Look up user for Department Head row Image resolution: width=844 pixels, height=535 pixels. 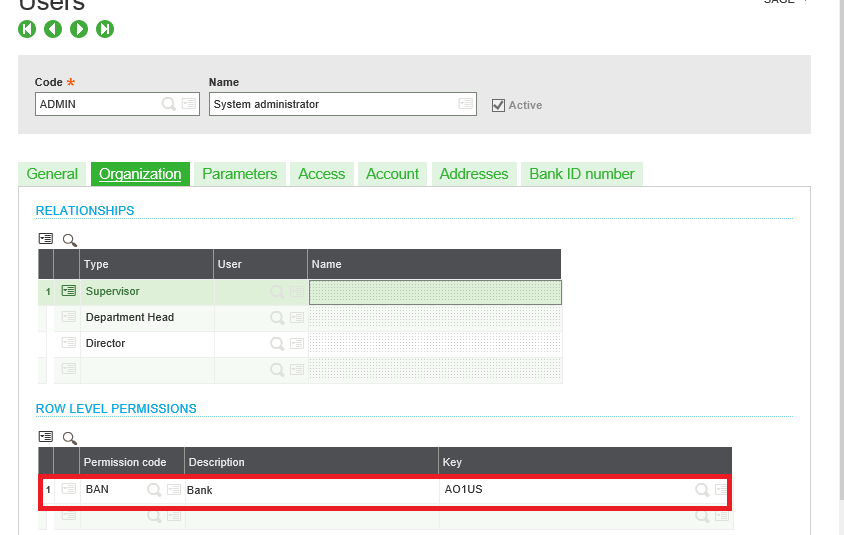[x=277, y=318]
